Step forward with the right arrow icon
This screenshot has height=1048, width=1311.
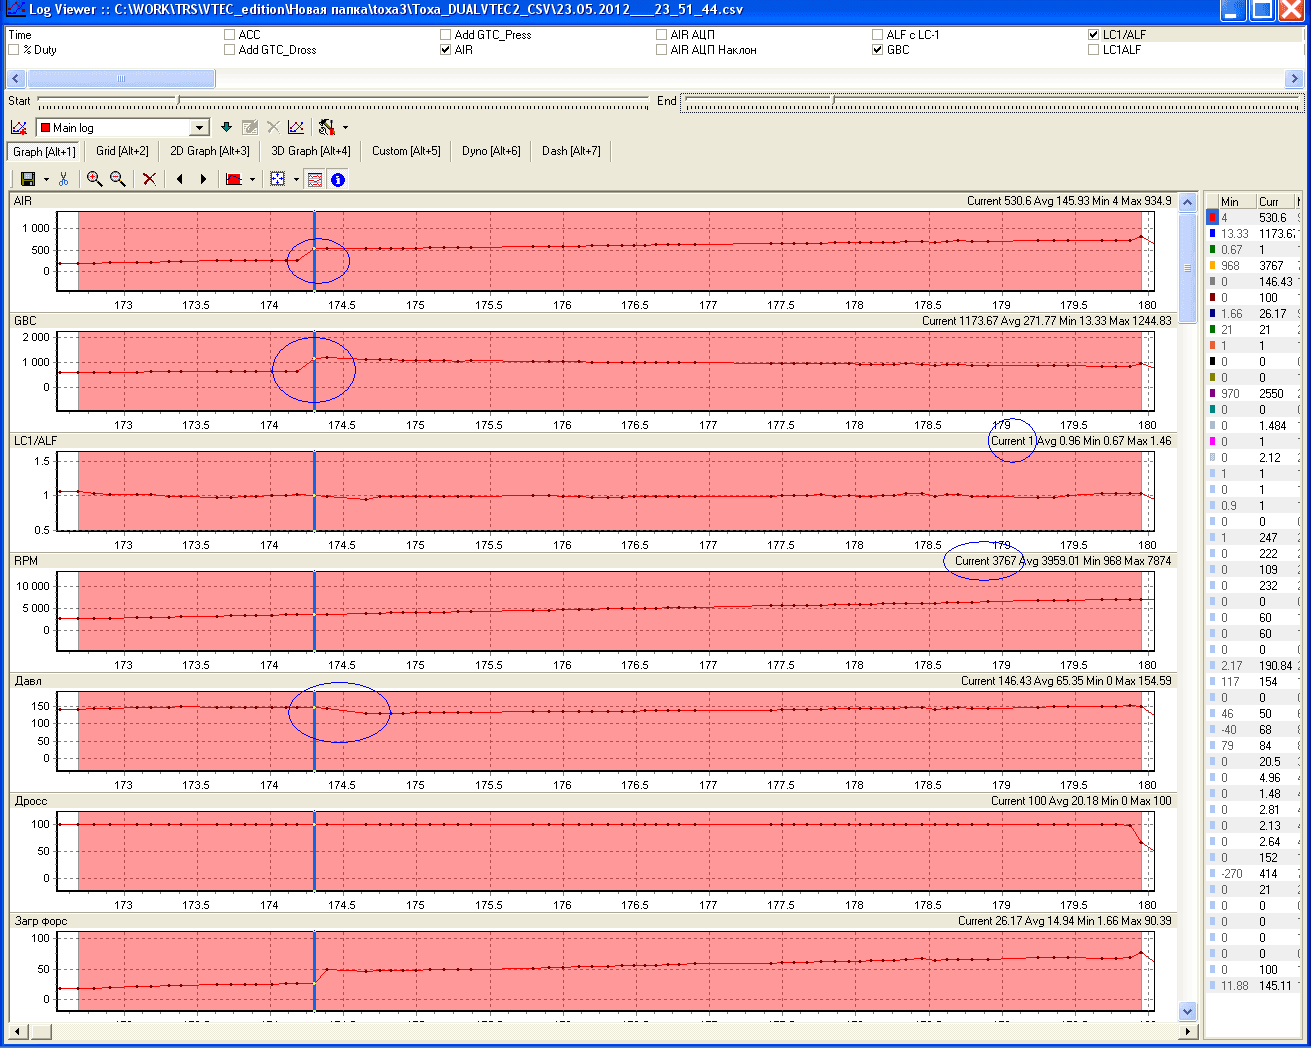204,179
